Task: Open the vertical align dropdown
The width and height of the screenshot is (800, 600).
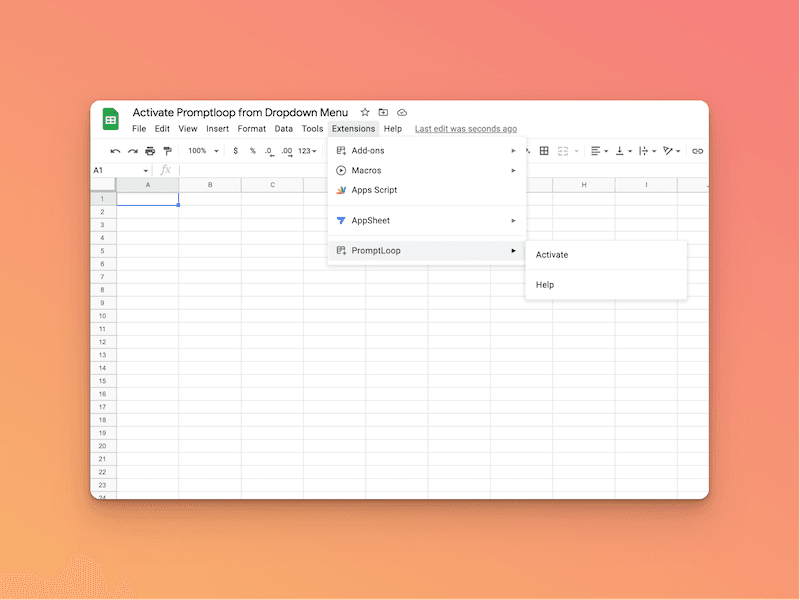Action: (x=623, y=151)
